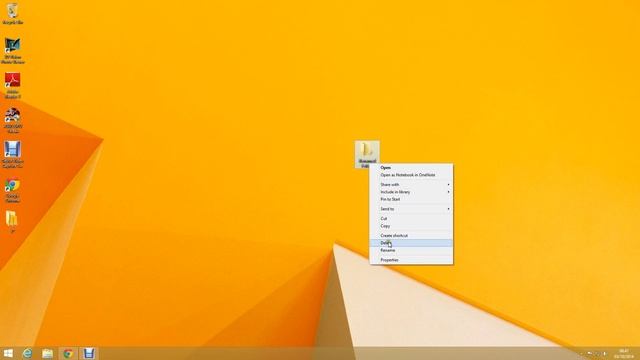Viewport: 640px width, 360px height.
Task: Expand the Include in library submenu
Action: 411,192
